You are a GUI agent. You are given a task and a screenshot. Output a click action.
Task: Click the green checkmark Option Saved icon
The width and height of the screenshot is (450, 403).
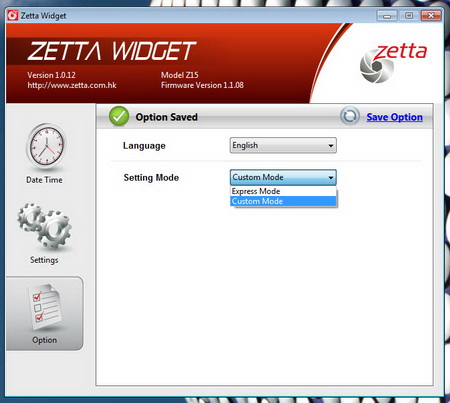[x=119, y=116]
